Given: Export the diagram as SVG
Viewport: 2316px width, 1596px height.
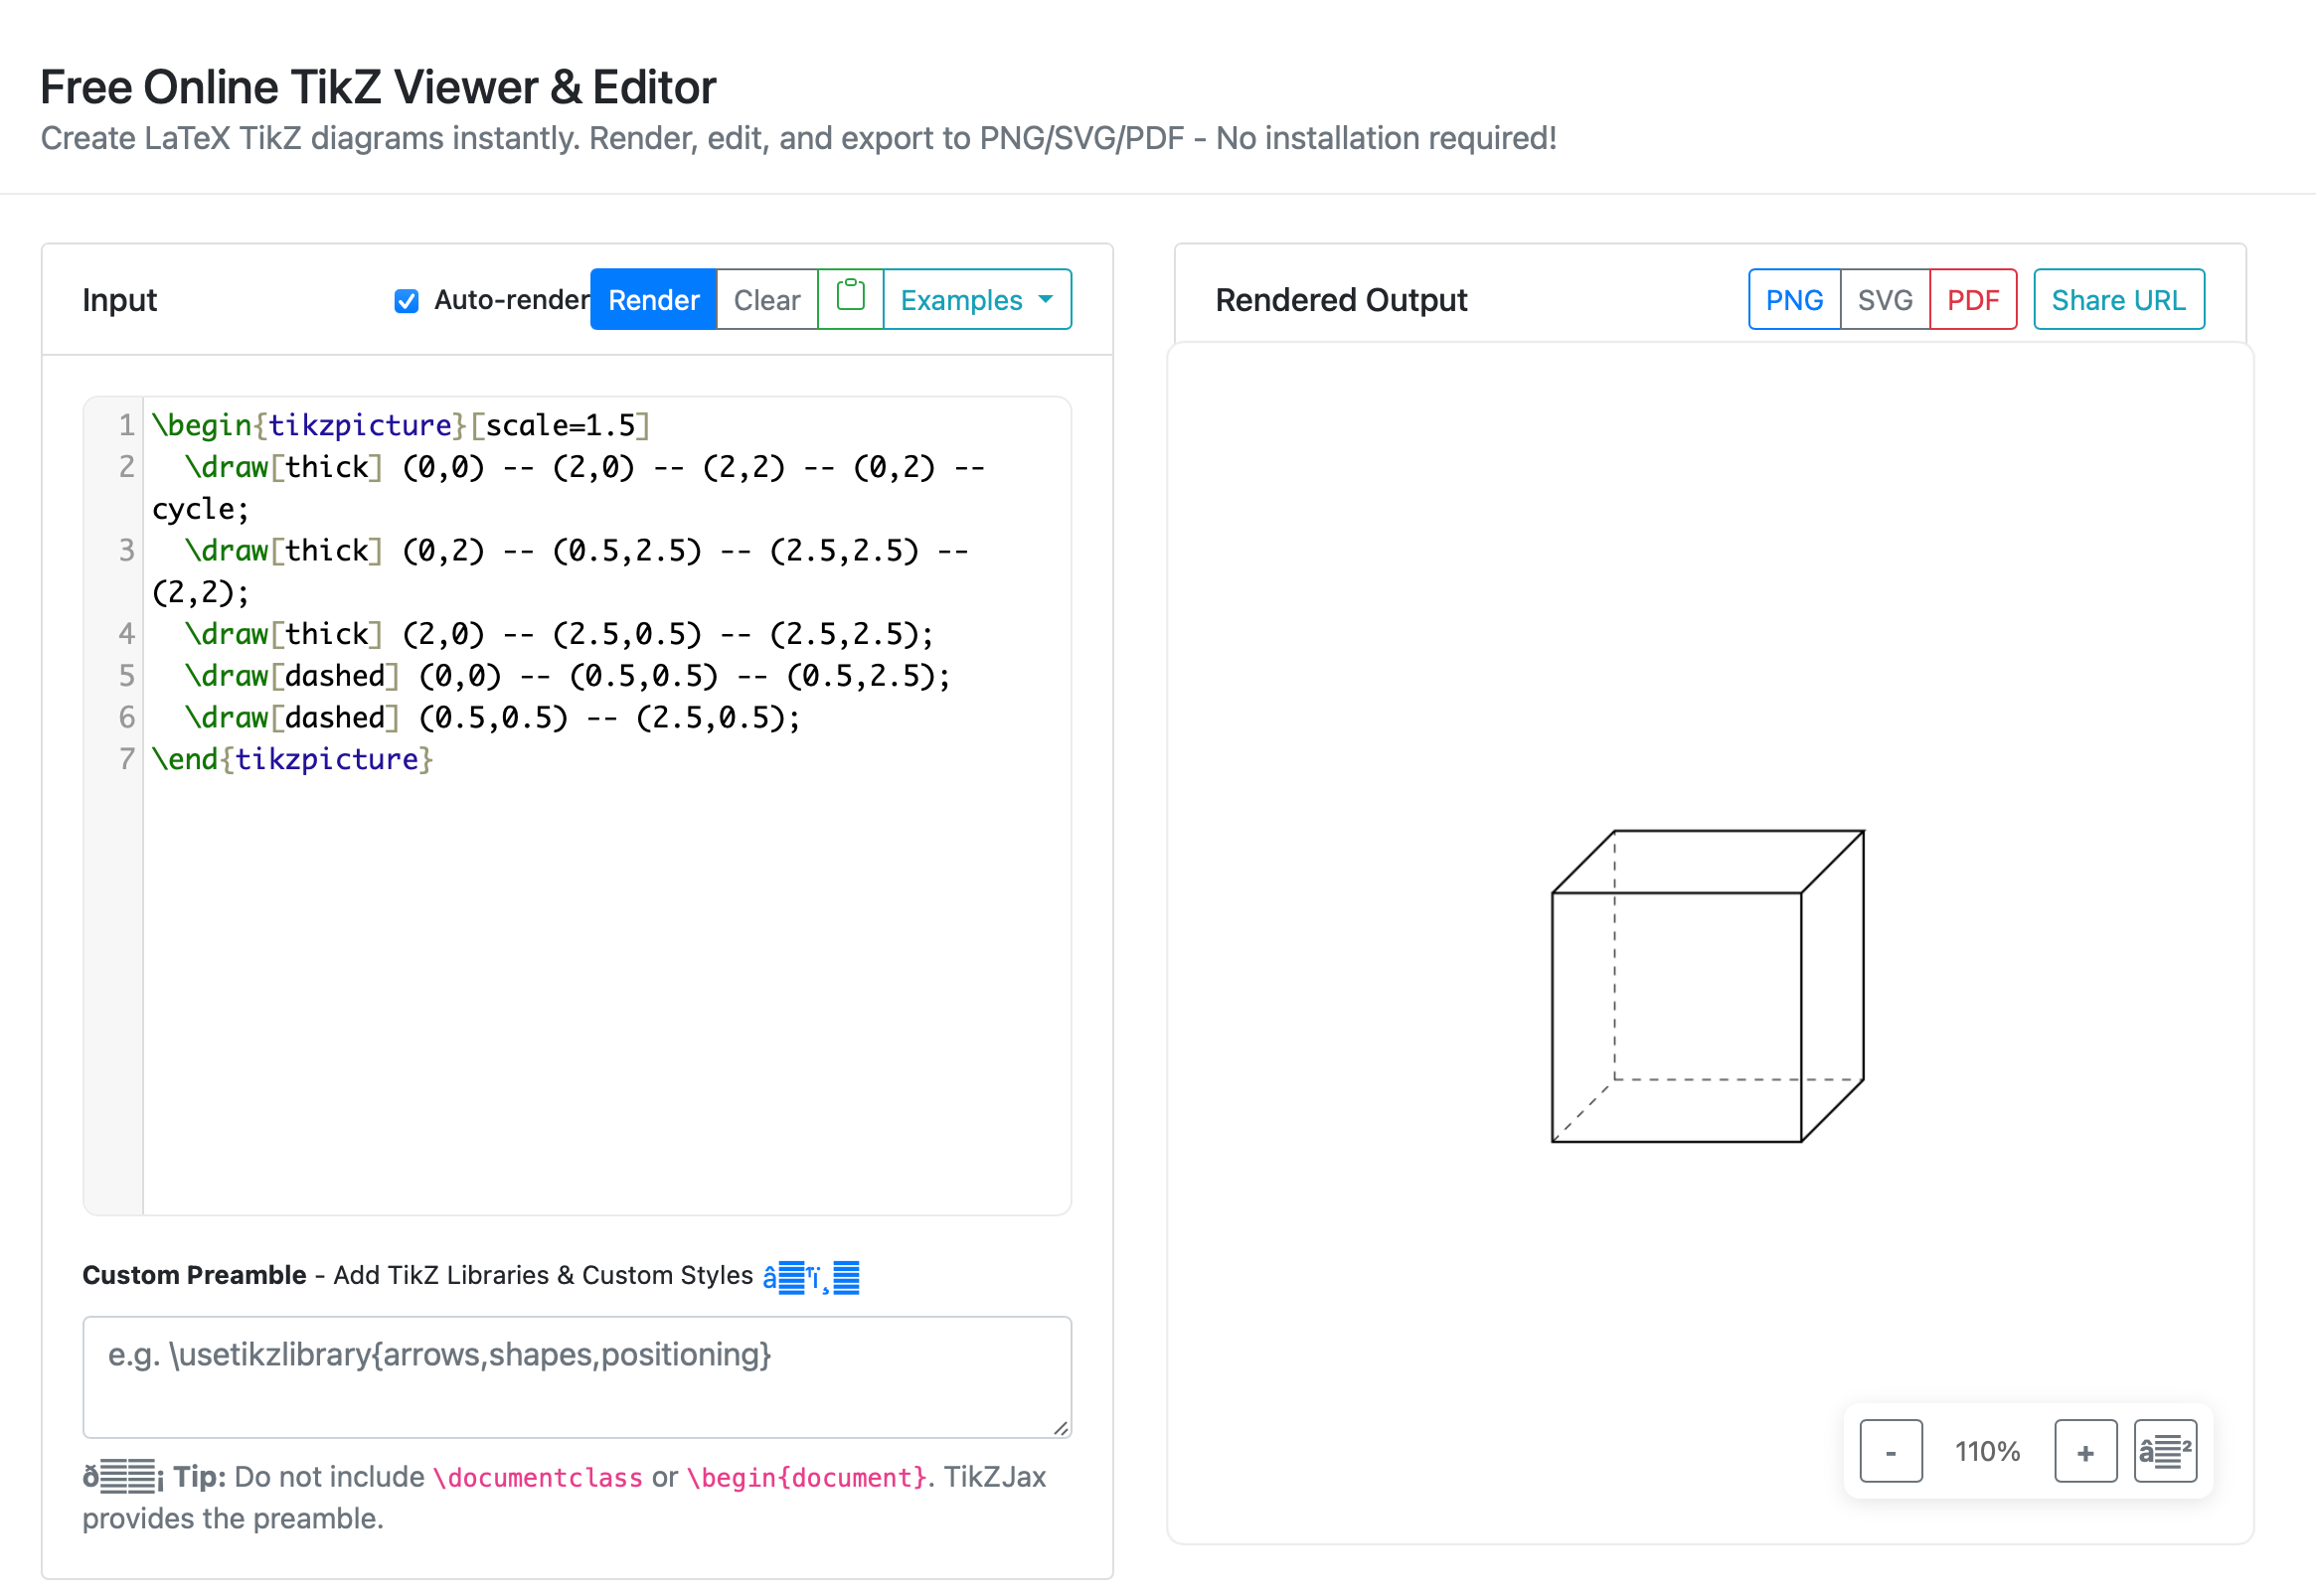Looking at the screenshot, I should pyautogui.click(x=1884, y=299).
